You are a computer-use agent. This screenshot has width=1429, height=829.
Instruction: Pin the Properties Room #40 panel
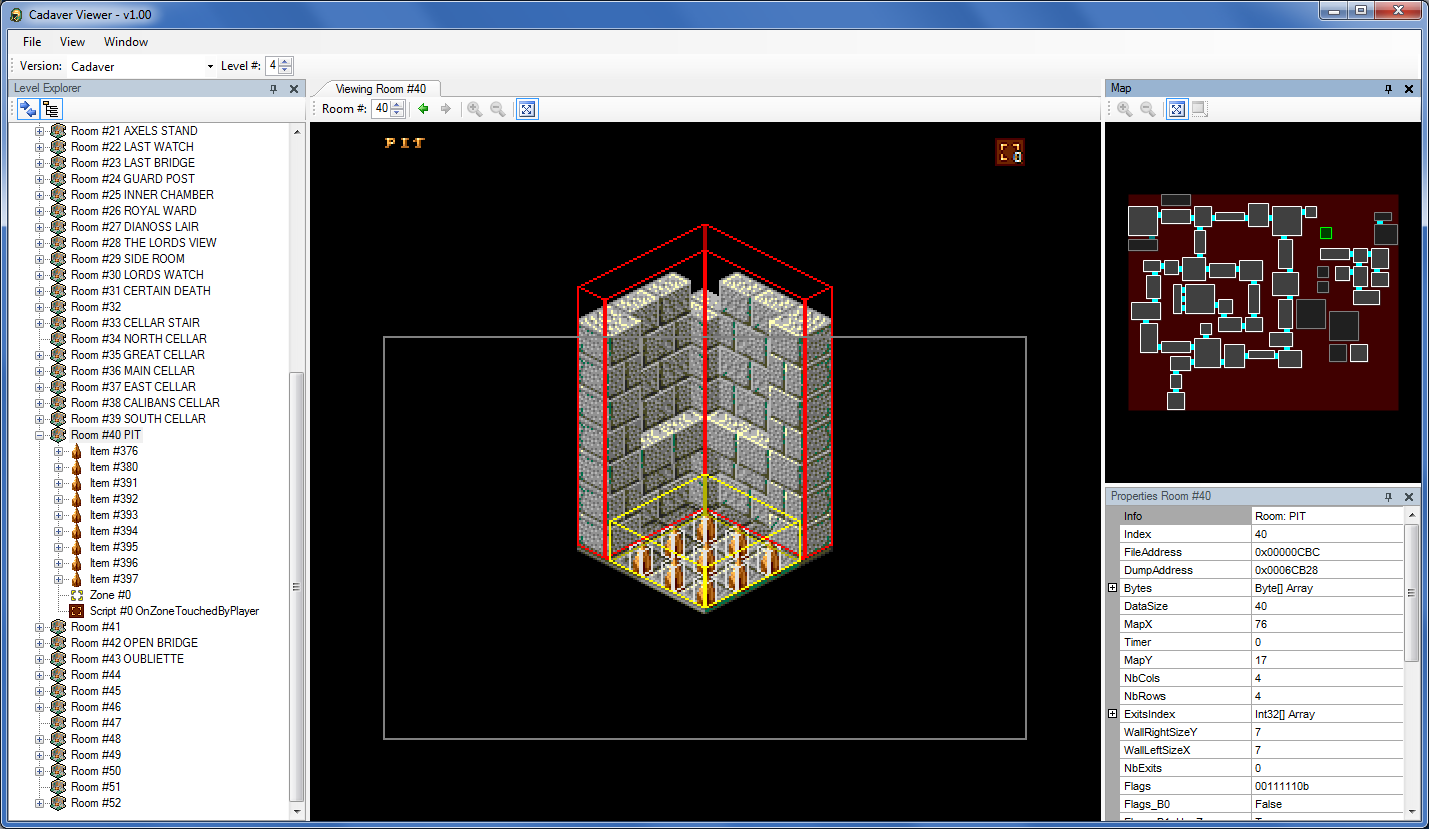(1388, 497)
